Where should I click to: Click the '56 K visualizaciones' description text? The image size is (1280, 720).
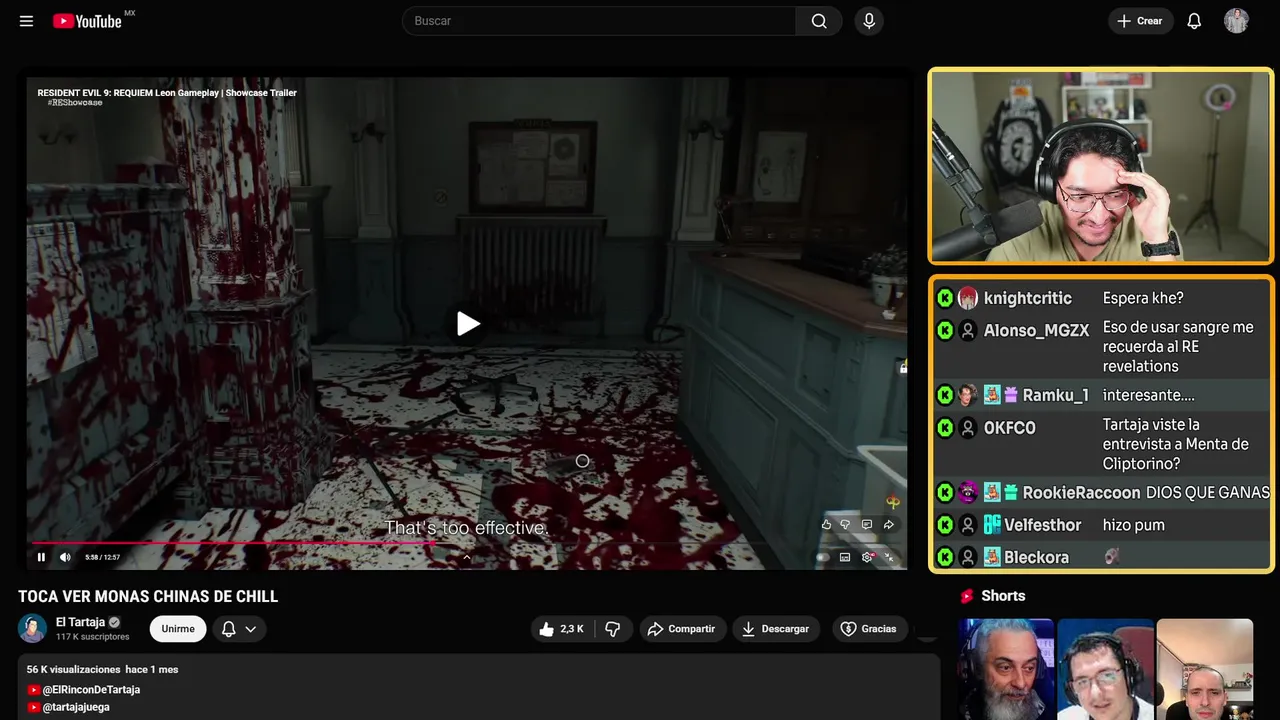tap(73, 669)
